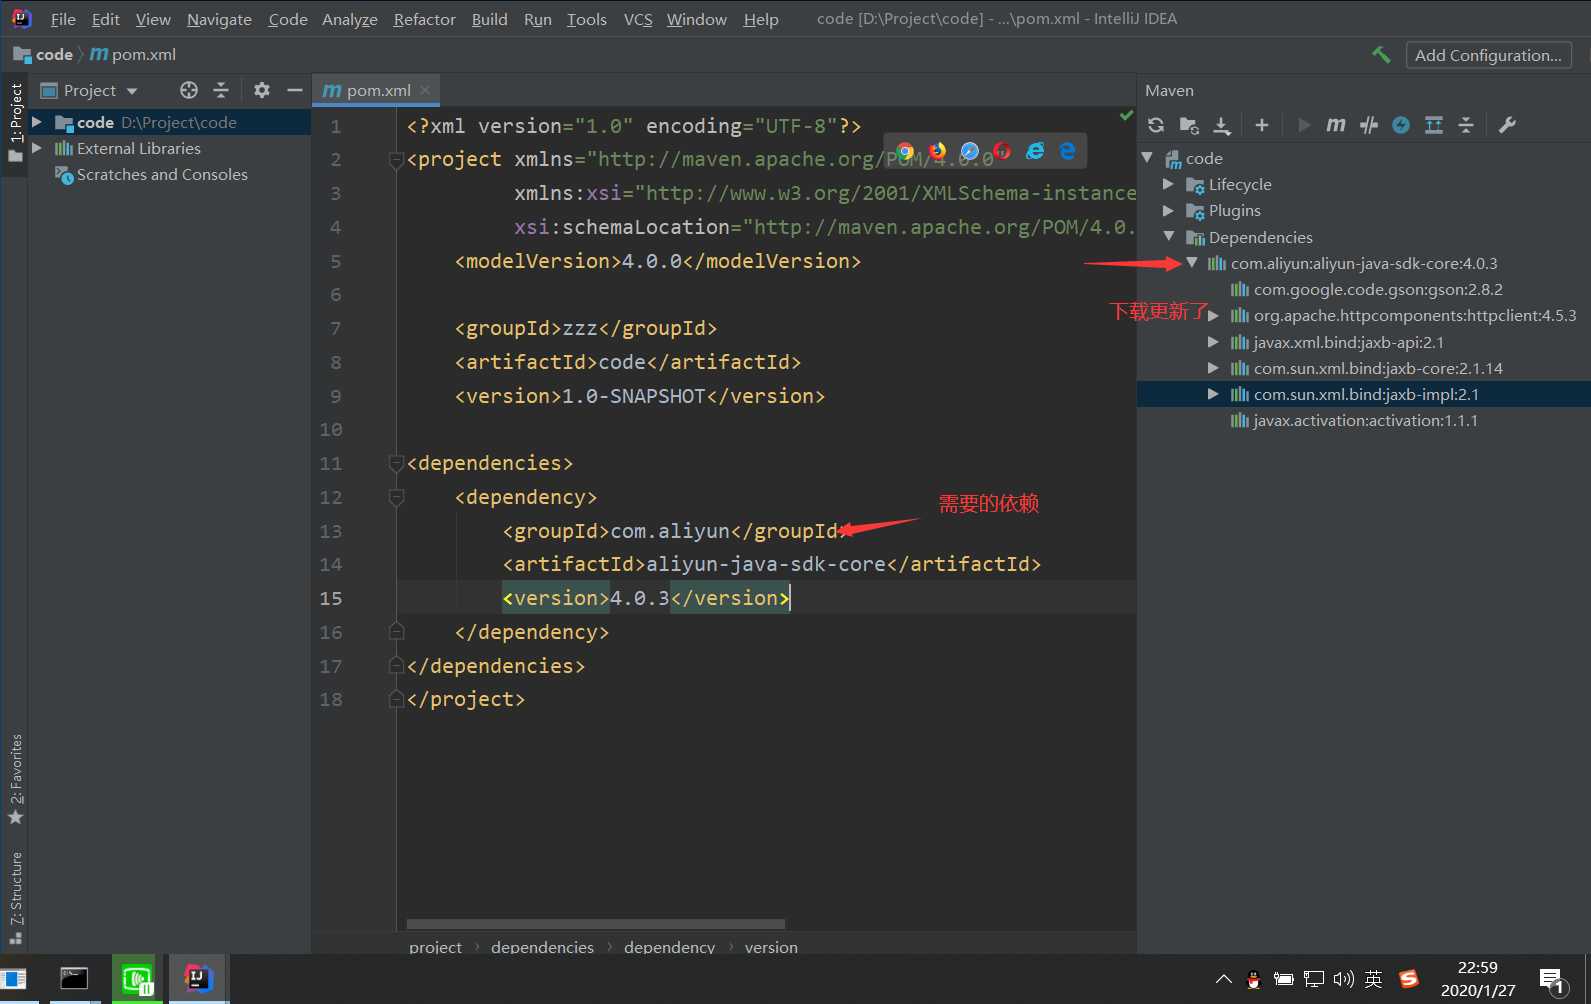Click the Reimport All Maven Projects icon
This screenshot has height=1004, width=1591.
(1156, 125)
